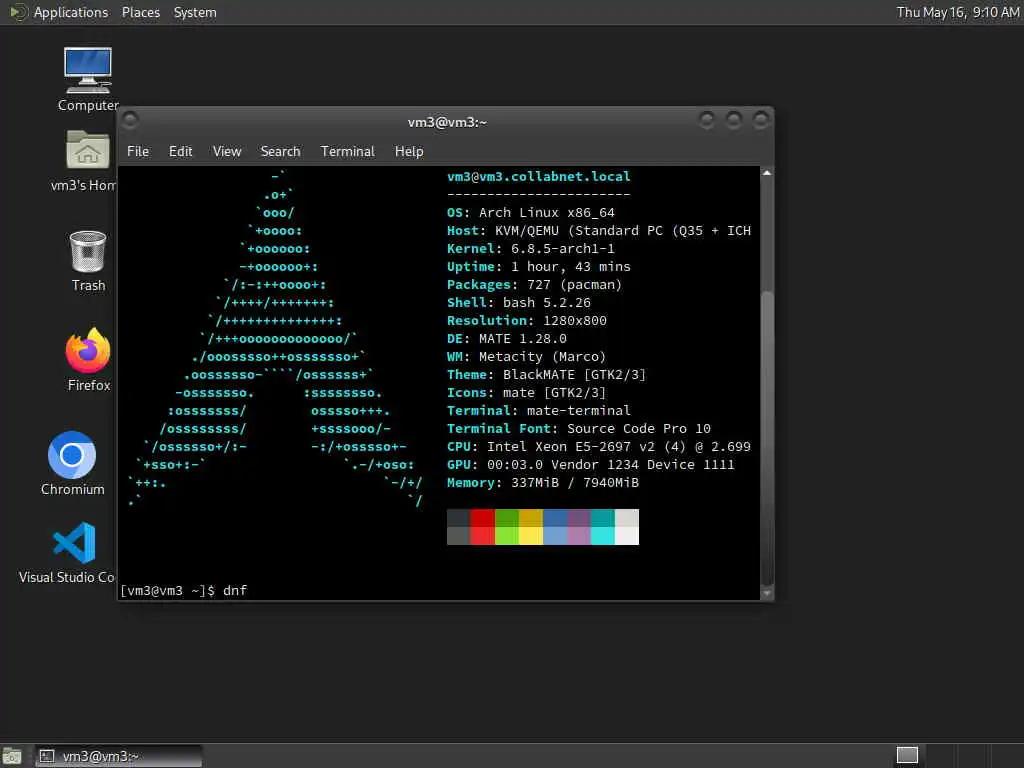The height and width of the screenshot is (768, 1024).
Task: Click the bright cyan color block in neofetch palette
Action: tap(603, 536)
